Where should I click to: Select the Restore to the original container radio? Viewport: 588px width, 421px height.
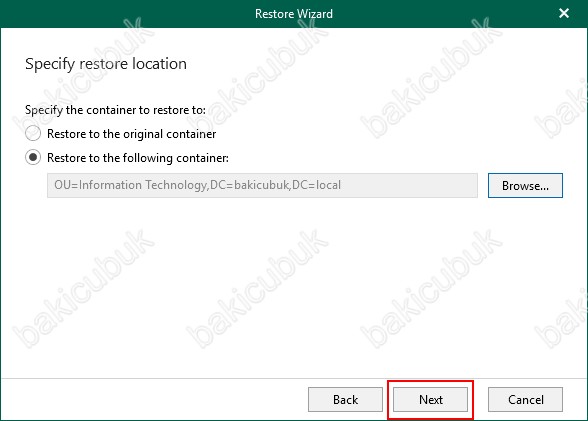click(33, 133)
